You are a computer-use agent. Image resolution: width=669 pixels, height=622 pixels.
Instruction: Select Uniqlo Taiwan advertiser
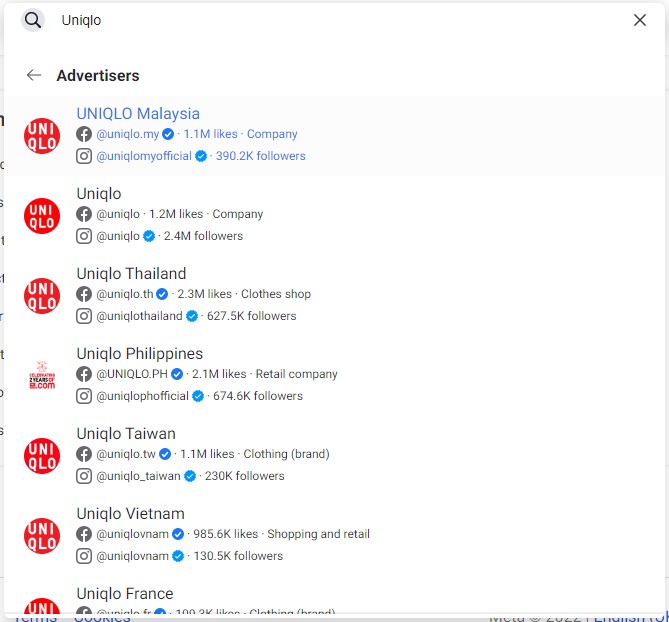pos(334,456)
